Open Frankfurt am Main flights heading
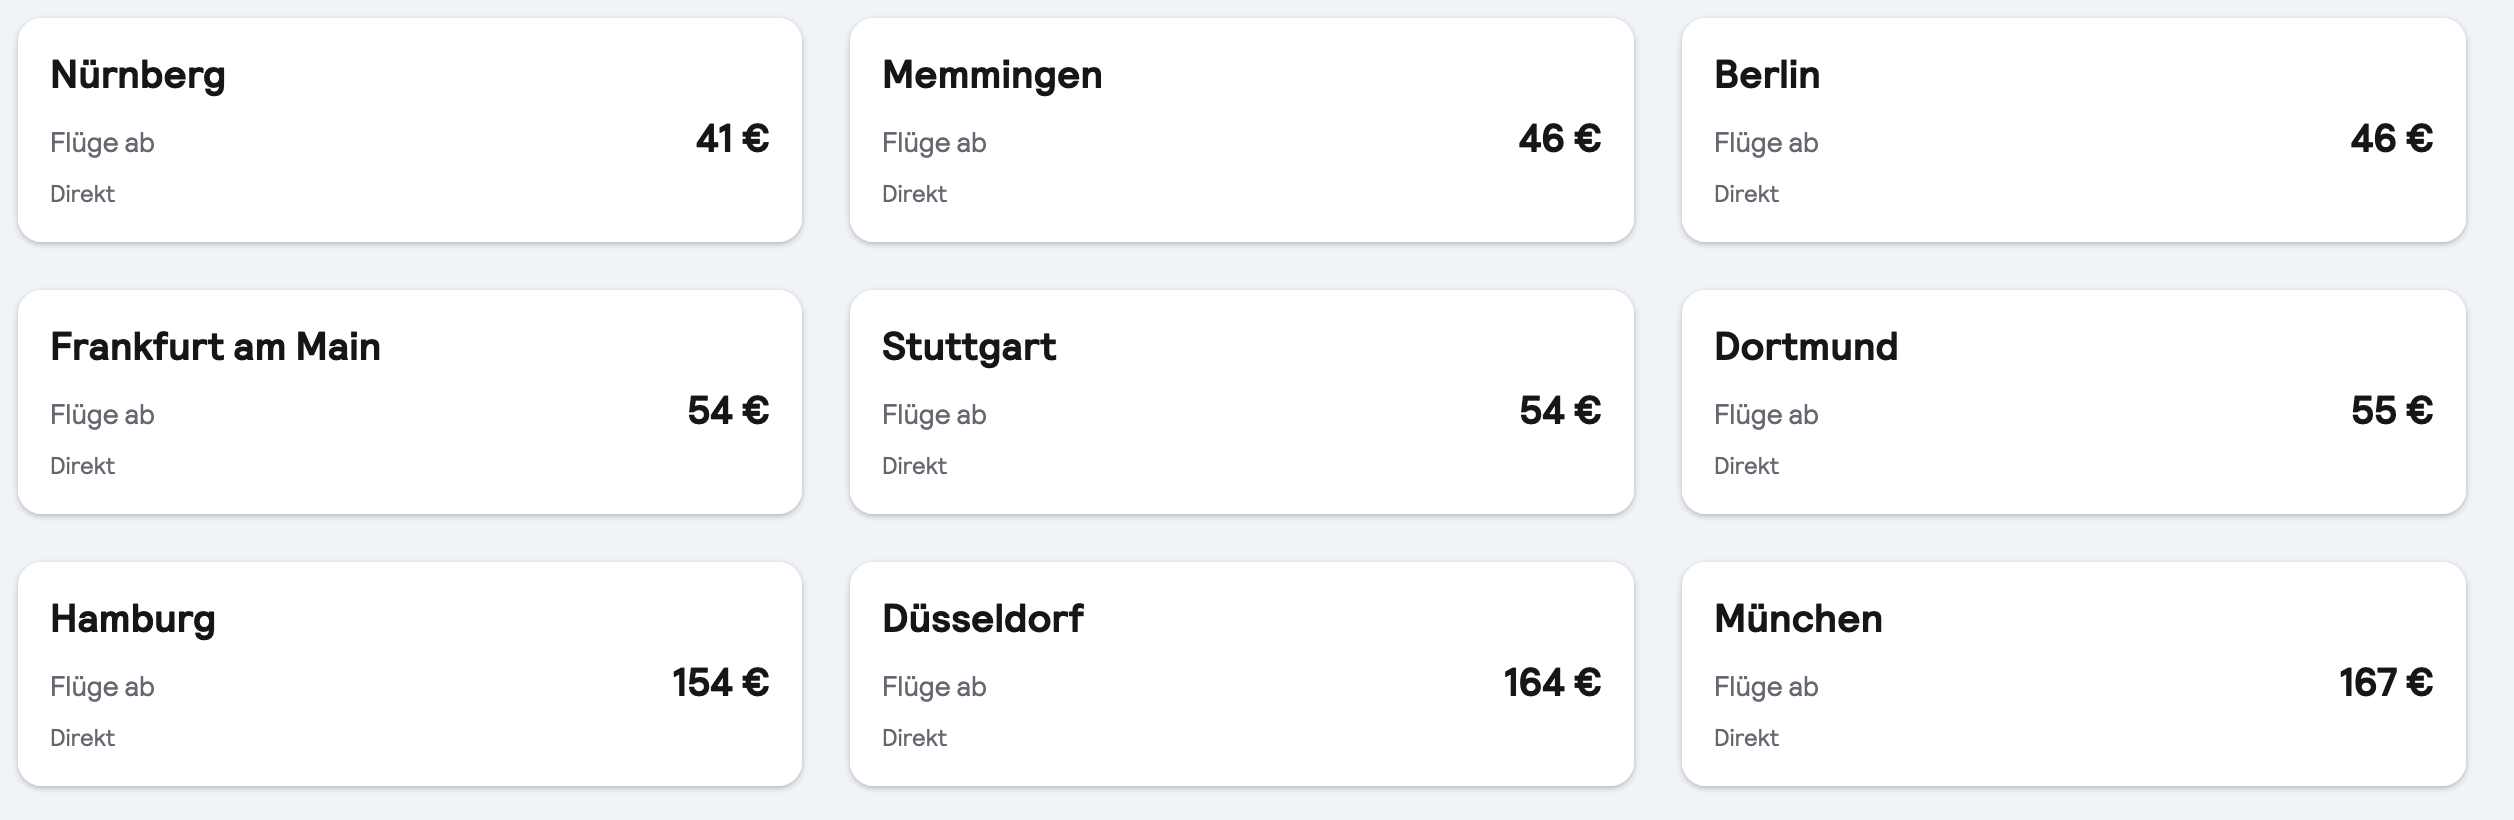Screen dimensions: 2514x820 [x=215, y=347]
